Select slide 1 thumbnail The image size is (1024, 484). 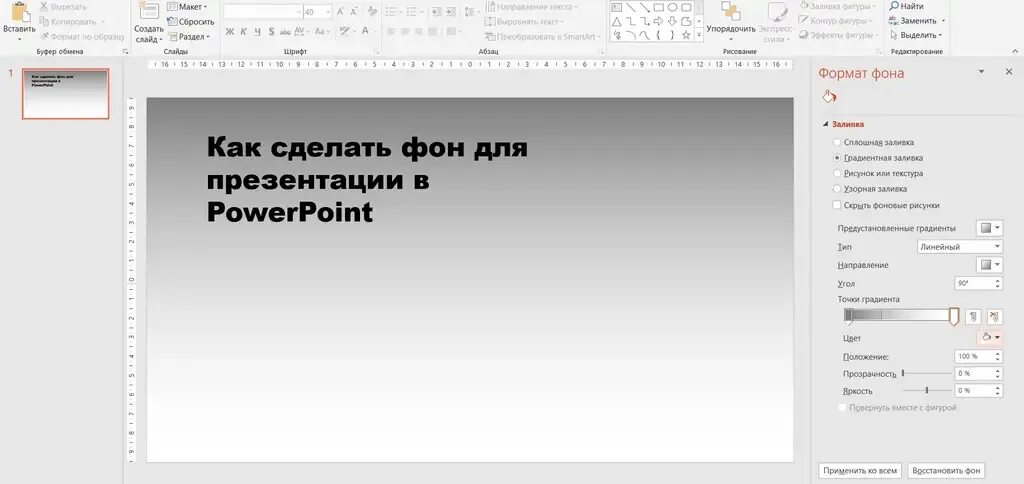(65, 94)
